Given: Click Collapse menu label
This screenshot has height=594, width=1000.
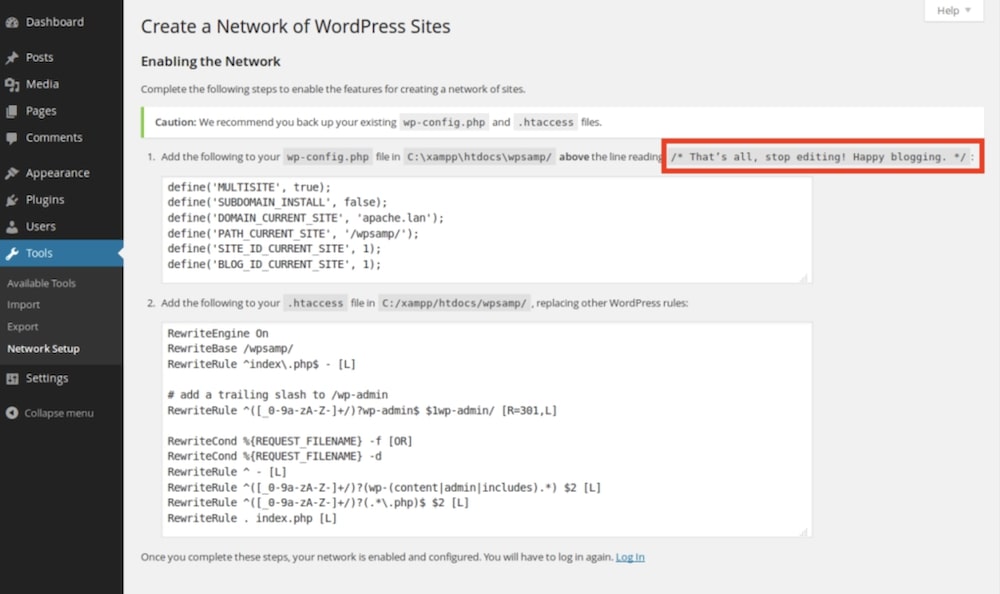Looking at the screenshot, I should [x=59, y=413].
